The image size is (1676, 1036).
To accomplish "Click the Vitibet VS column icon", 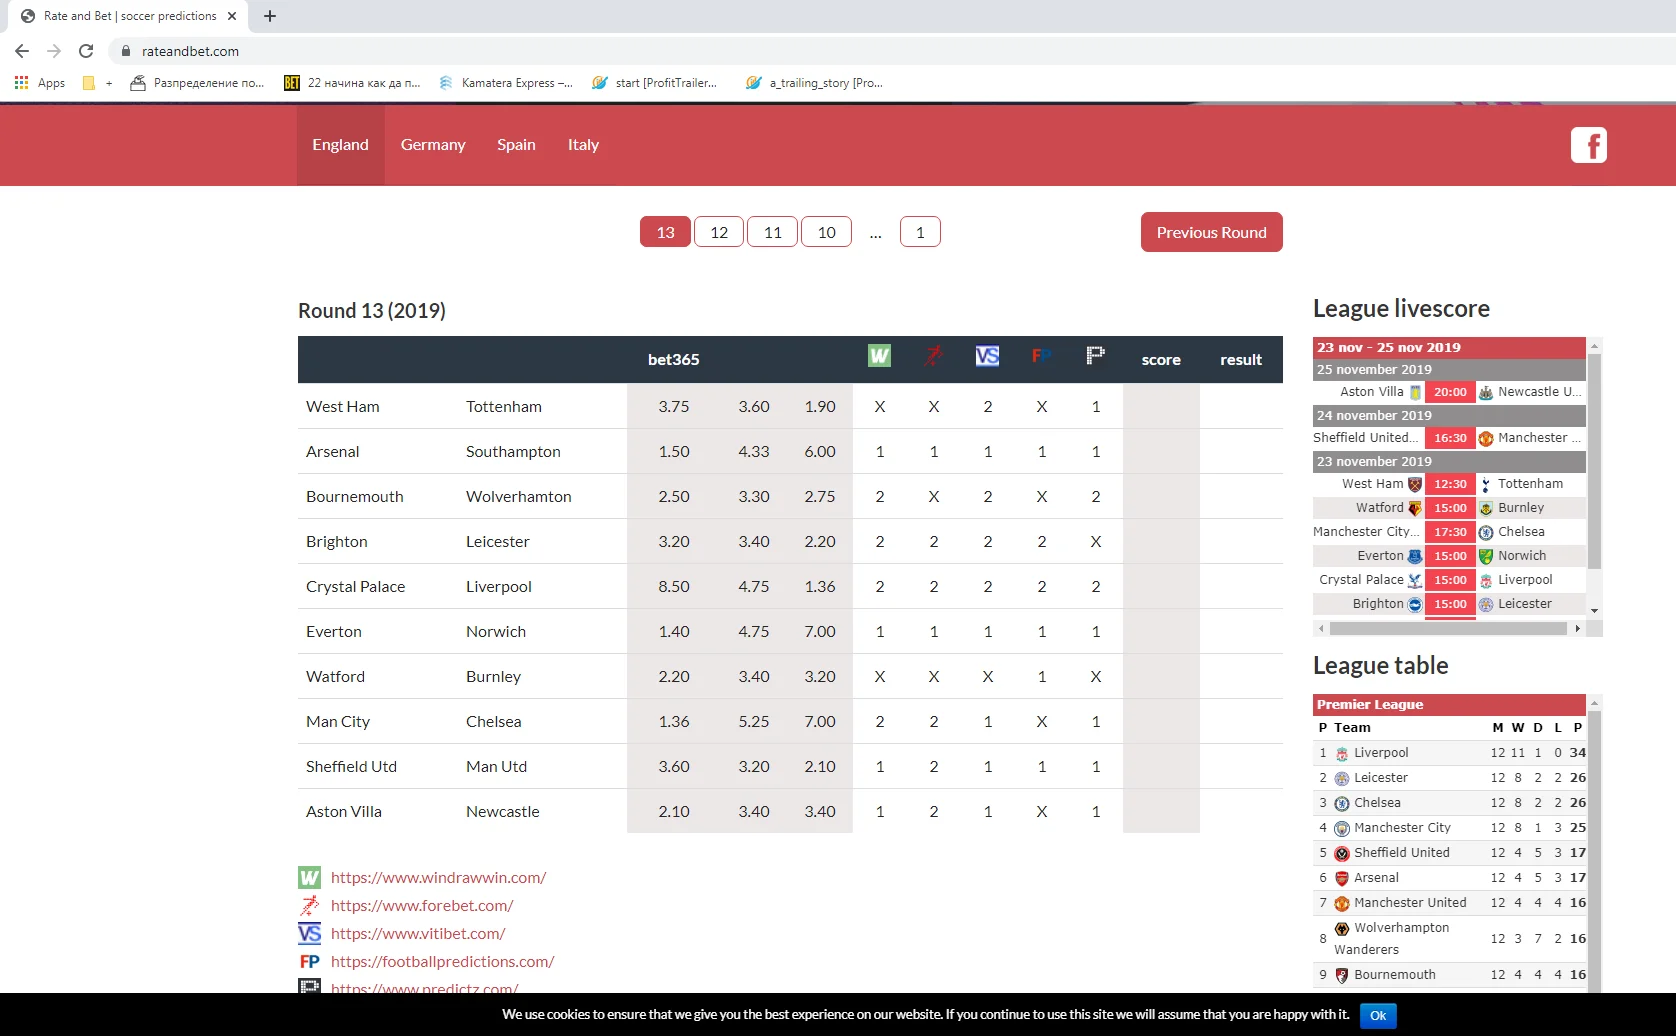I will tap(987, 356).
